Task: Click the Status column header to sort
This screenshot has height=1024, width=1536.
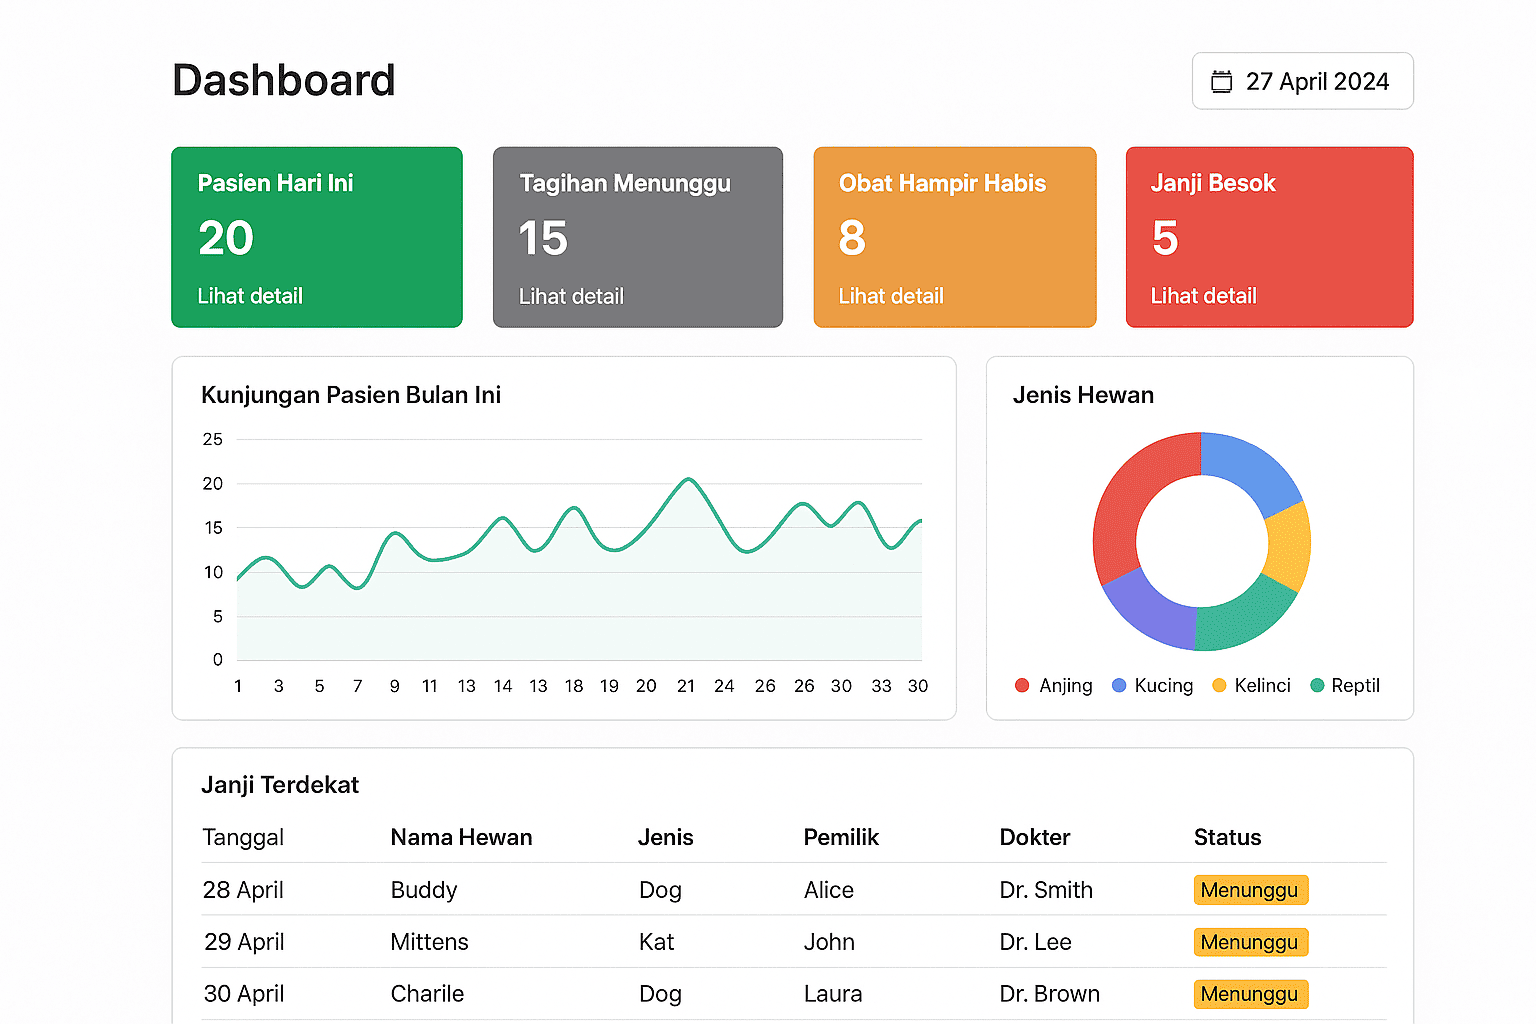Action: (x=1227, y=838)
